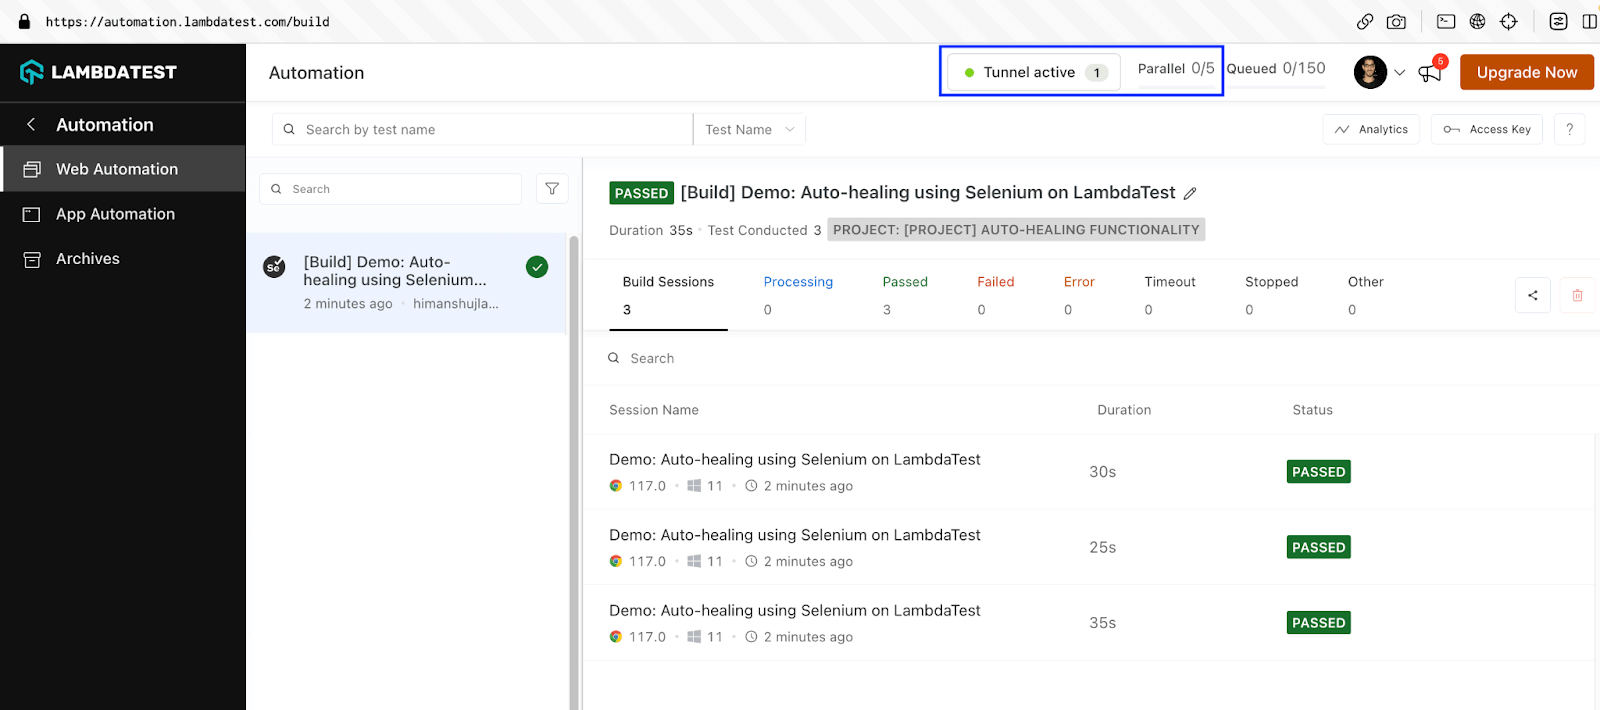Select the Stopped tab
1600x710 pixels.
(1271, 296)
